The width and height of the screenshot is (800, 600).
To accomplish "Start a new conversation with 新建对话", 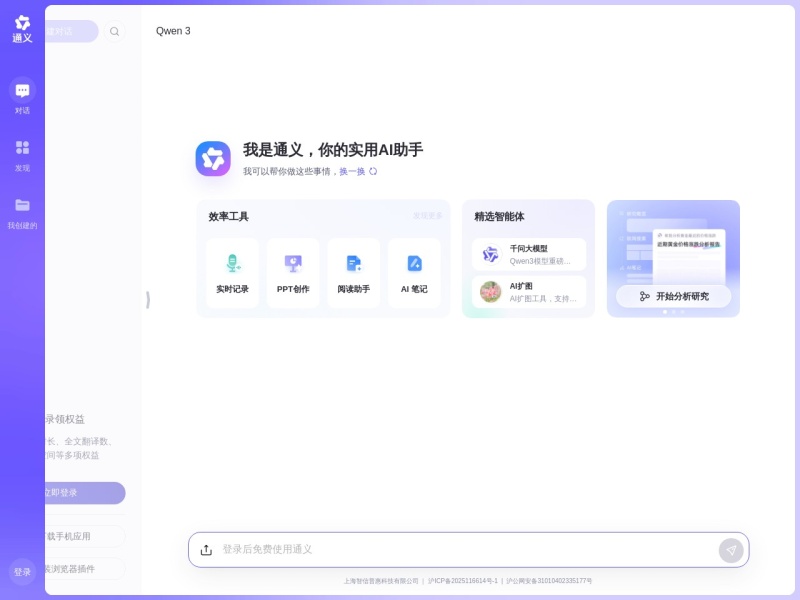I will pyautogui.click(x=71, y=31).
